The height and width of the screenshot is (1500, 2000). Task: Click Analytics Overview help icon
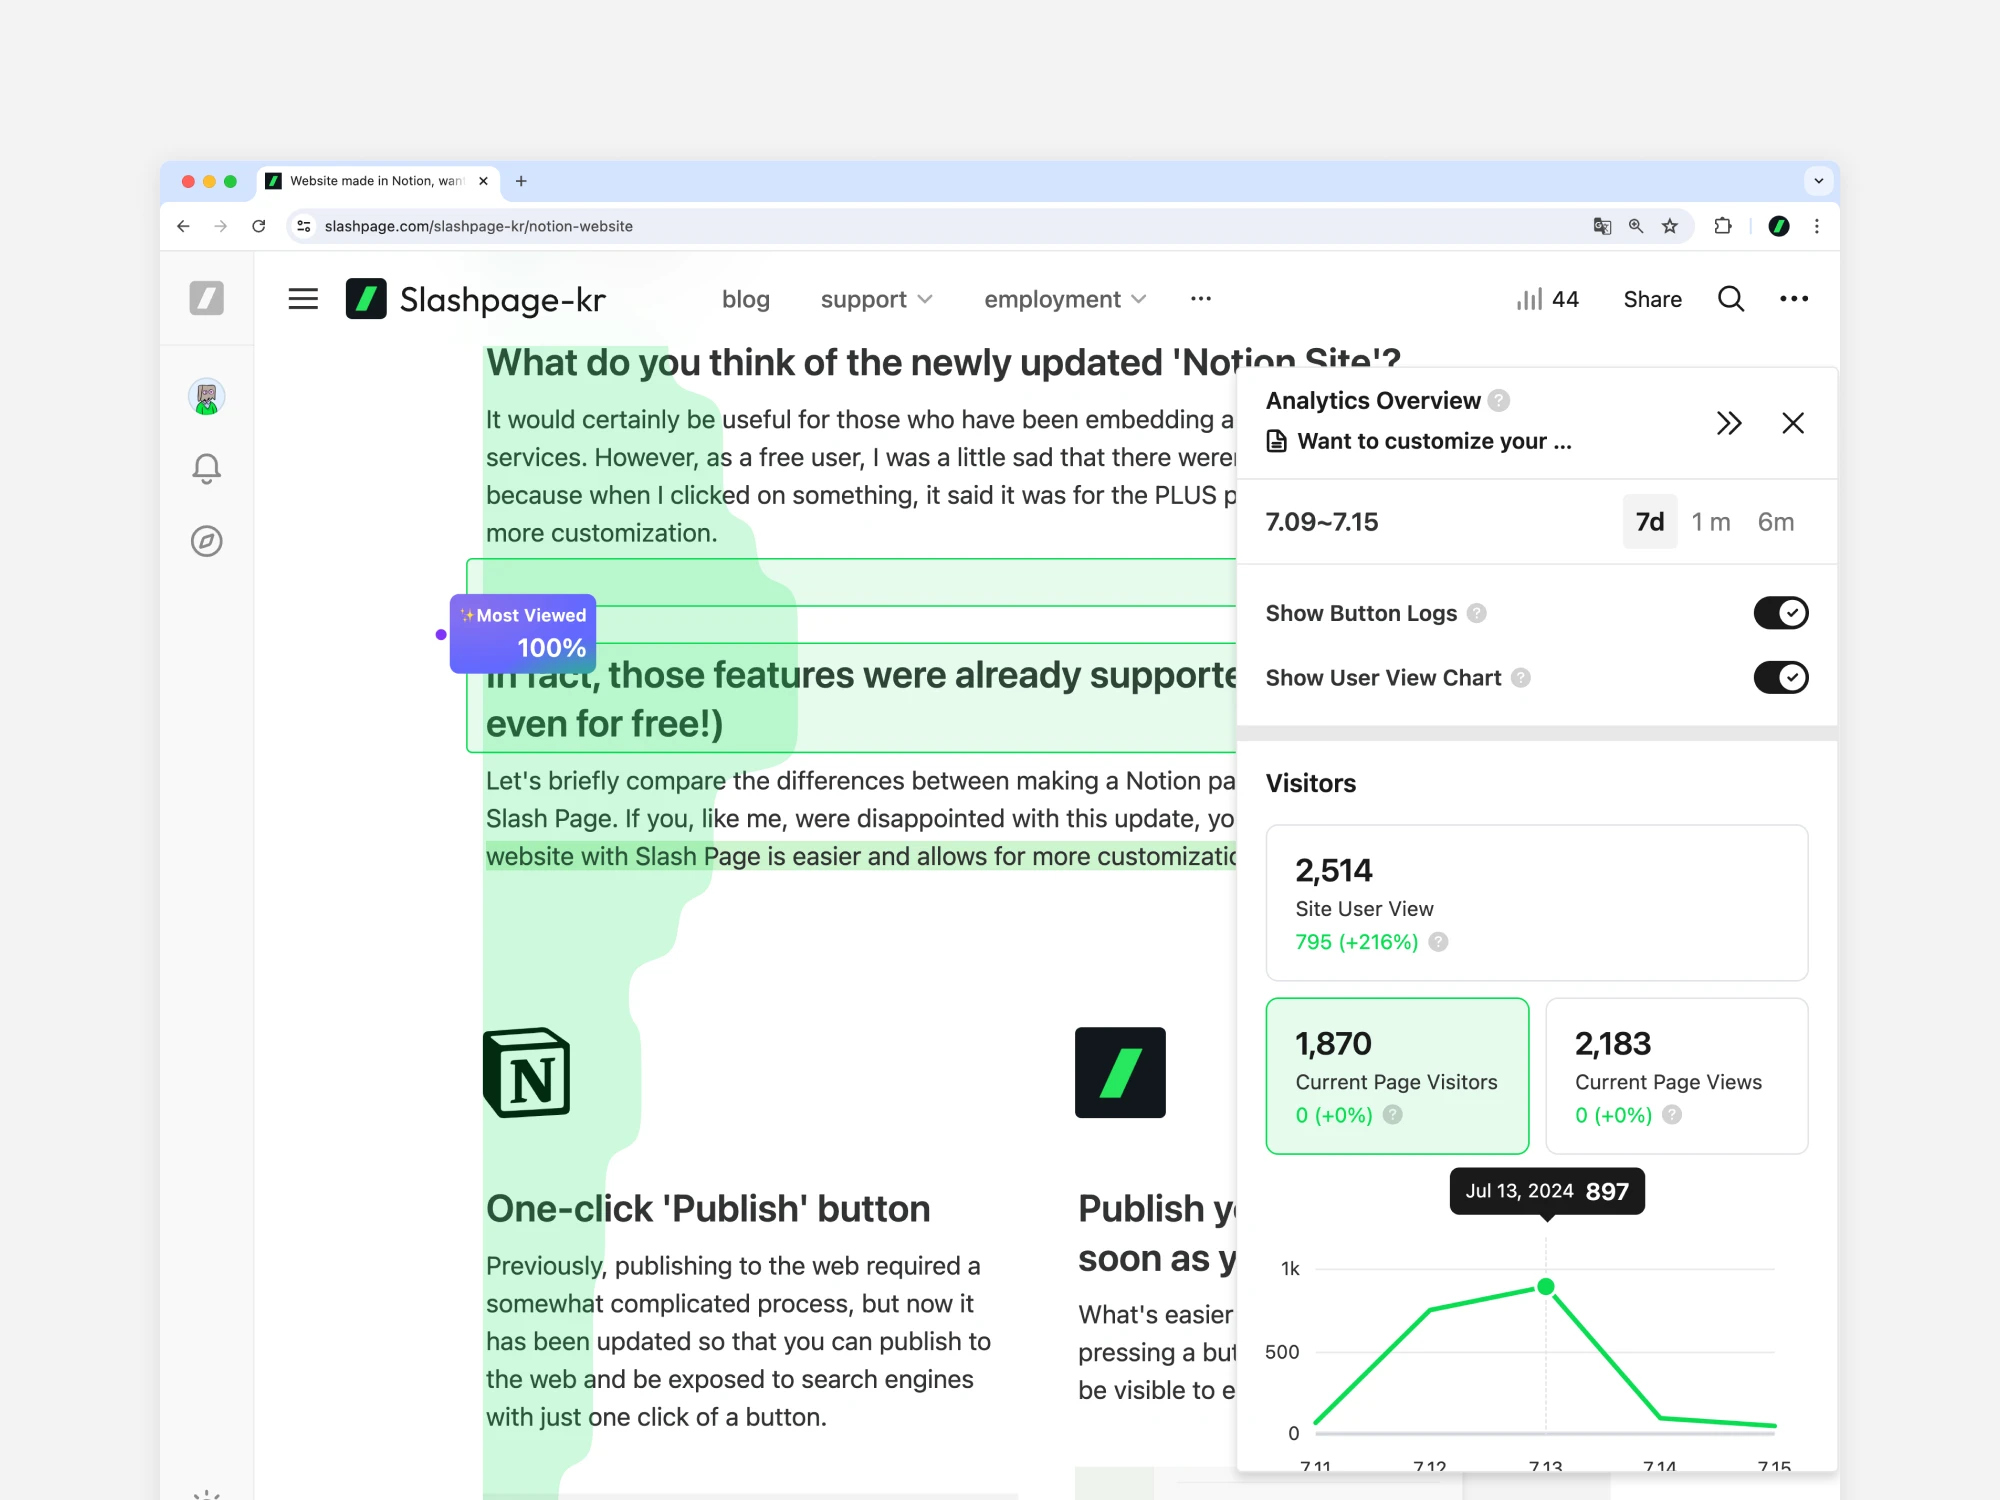click(1498, 401)
